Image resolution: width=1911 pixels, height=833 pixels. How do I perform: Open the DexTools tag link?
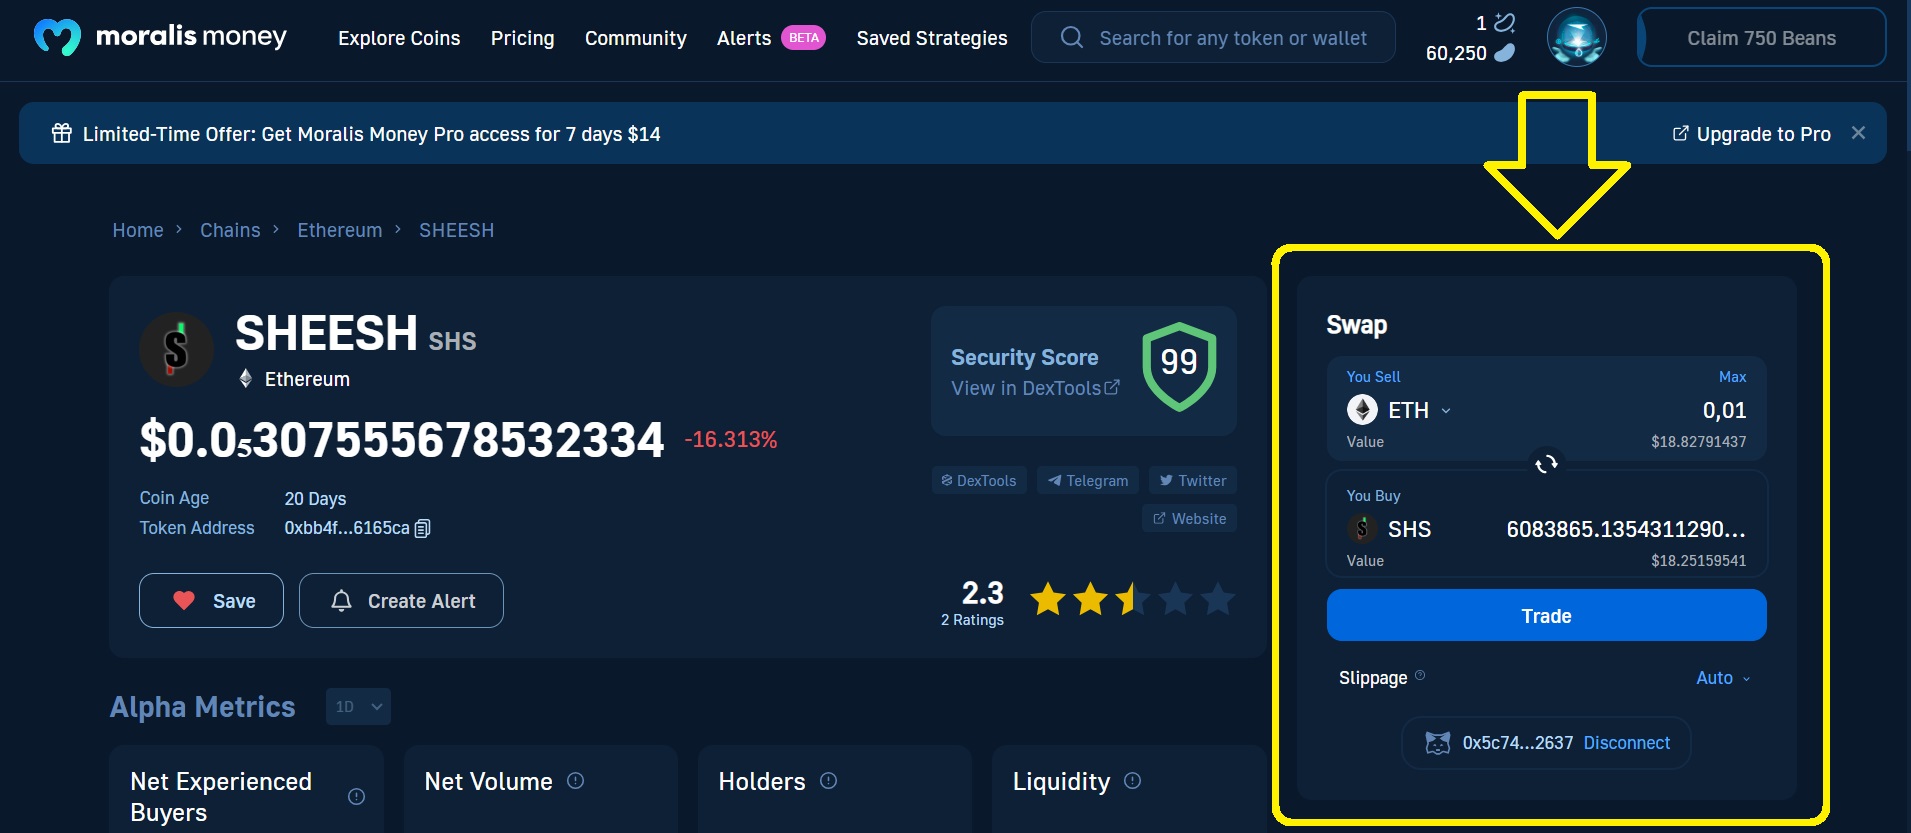(x=979, y=480)
